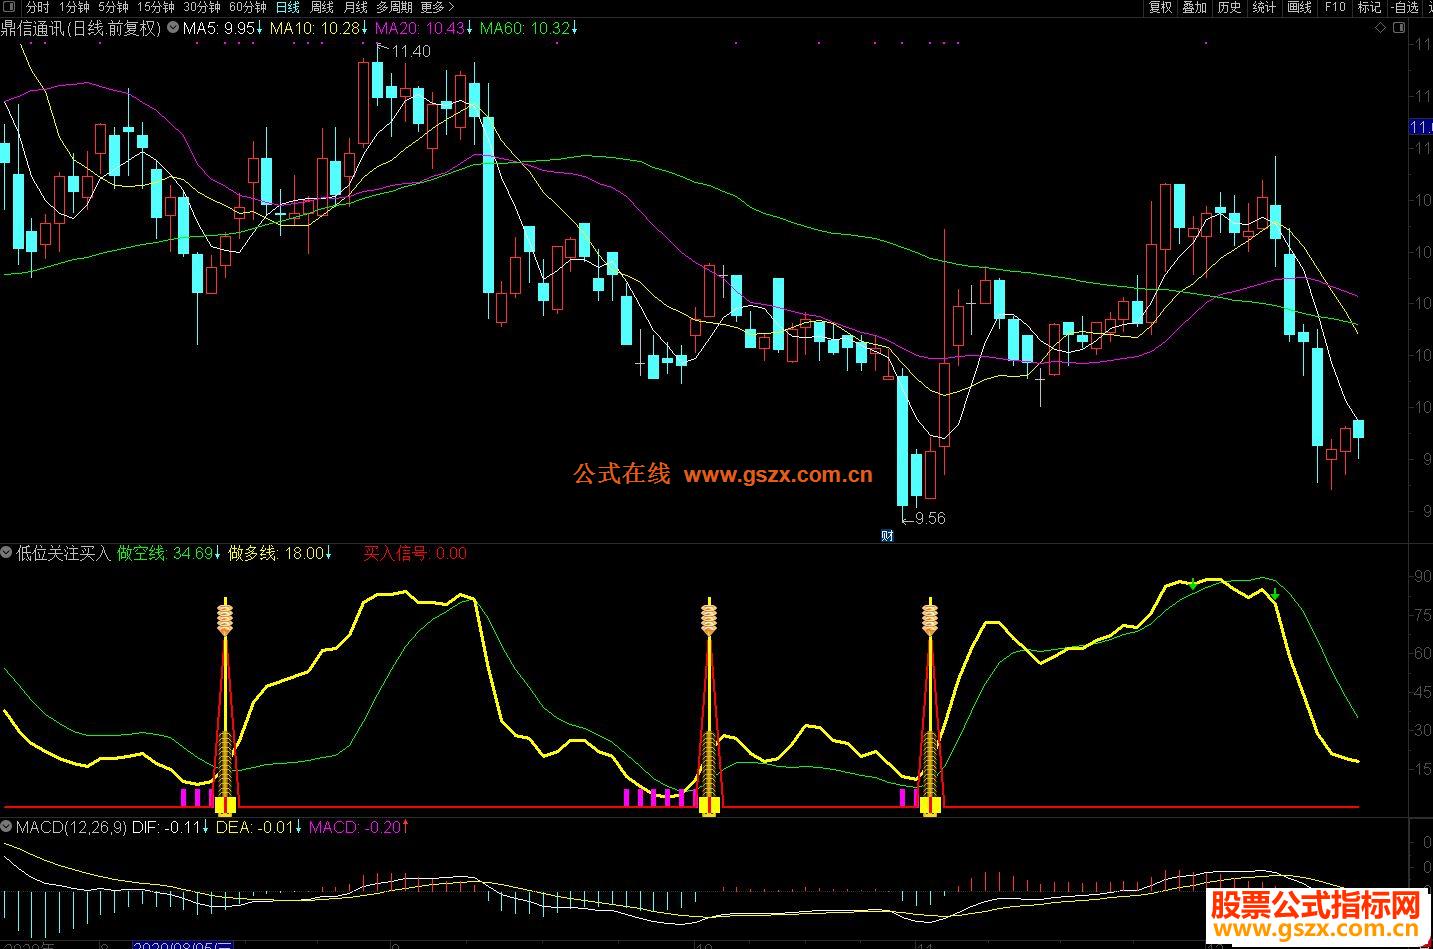
Task: Click the 低位关注买入 indicator name
Action: pyautogui.click(x=64, y=553)
